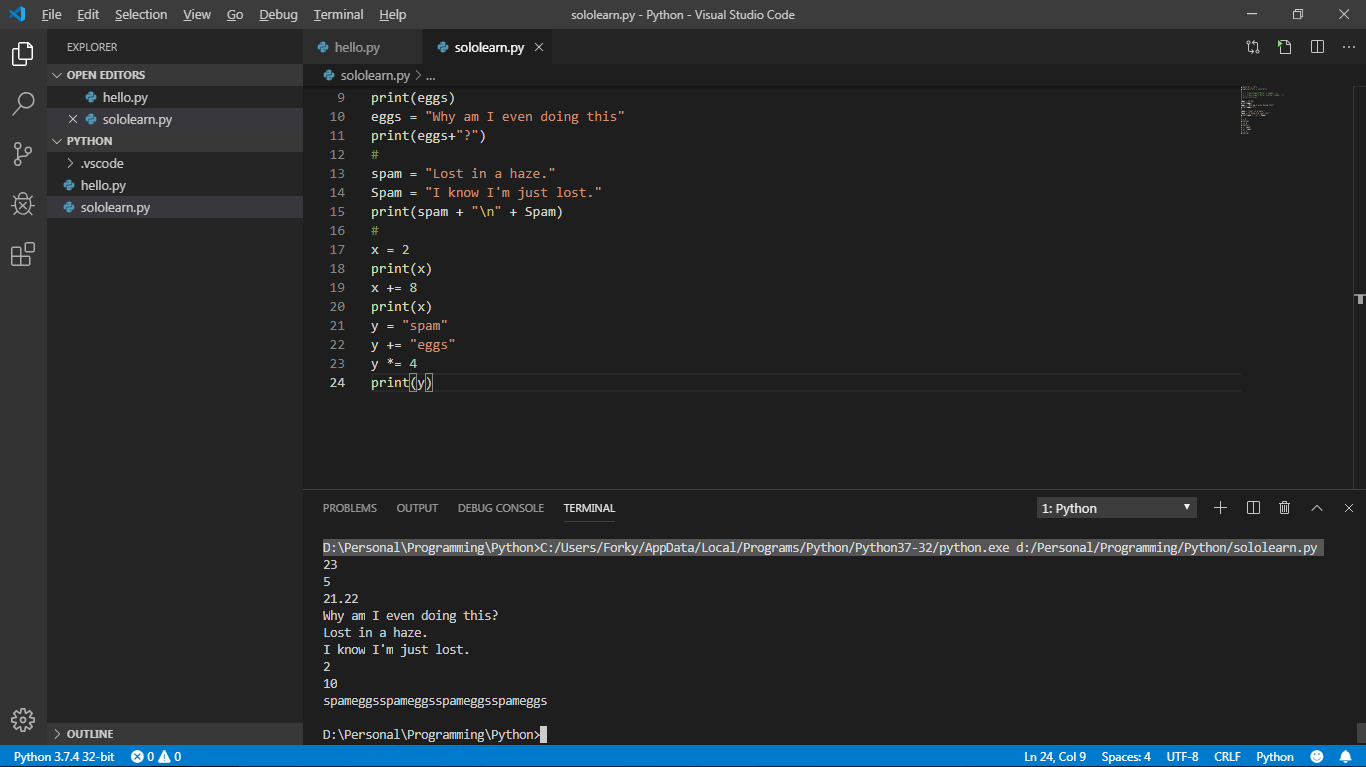Click terminal output spameggsspameggsspameggsspameggs

coord(435,701)
